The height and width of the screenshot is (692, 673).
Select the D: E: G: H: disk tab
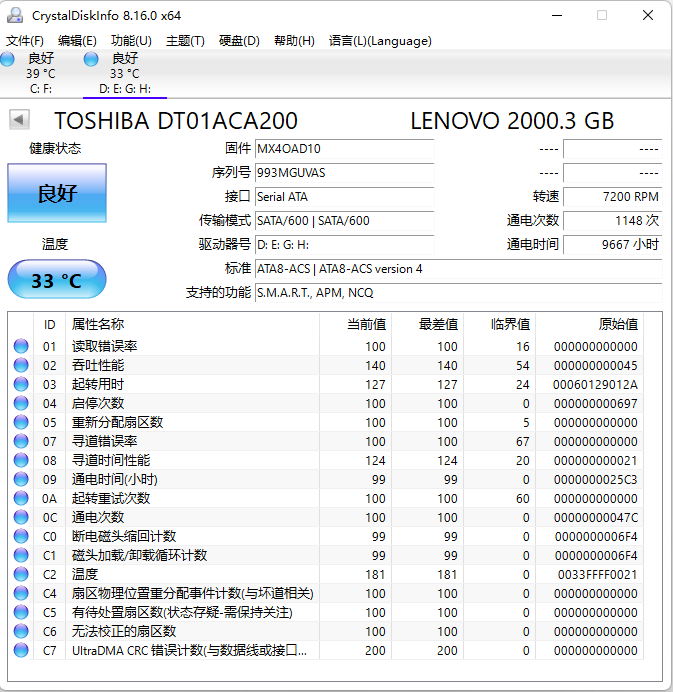125,73
